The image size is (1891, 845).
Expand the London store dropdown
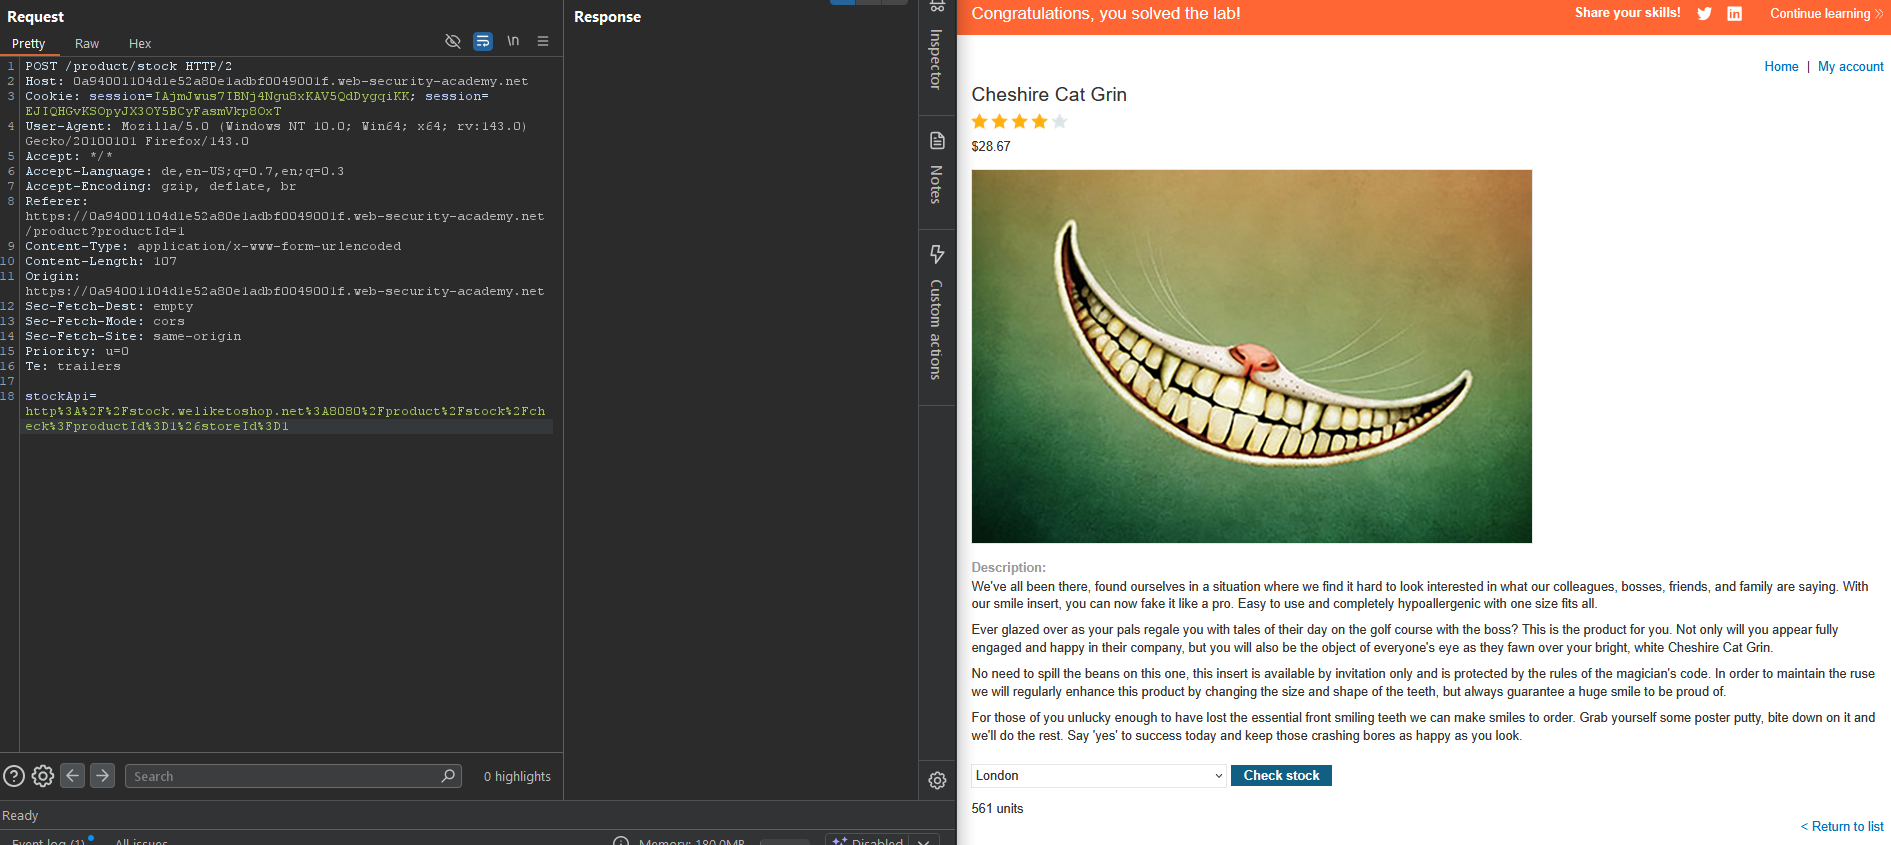click(1098, 776)
